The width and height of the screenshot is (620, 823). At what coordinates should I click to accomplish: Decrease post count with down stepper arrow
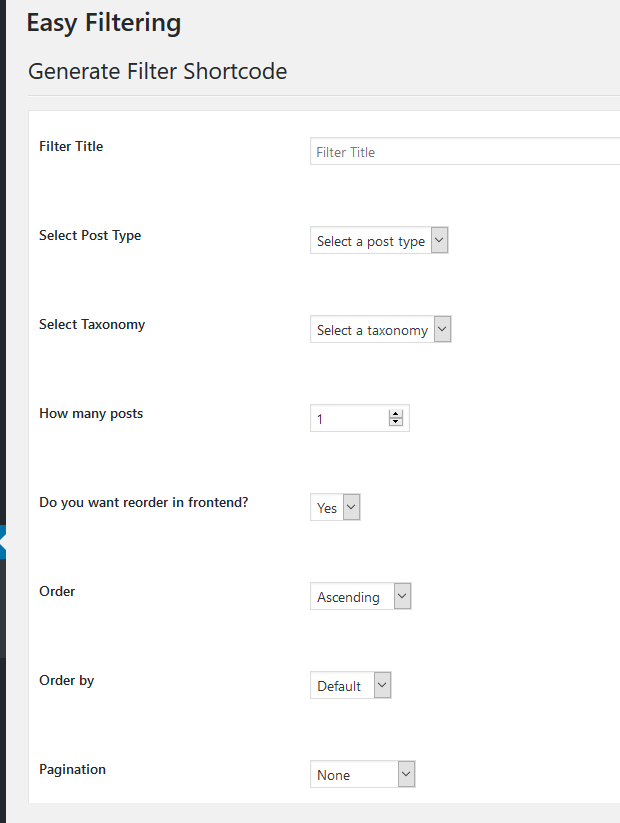click(396, 422)
